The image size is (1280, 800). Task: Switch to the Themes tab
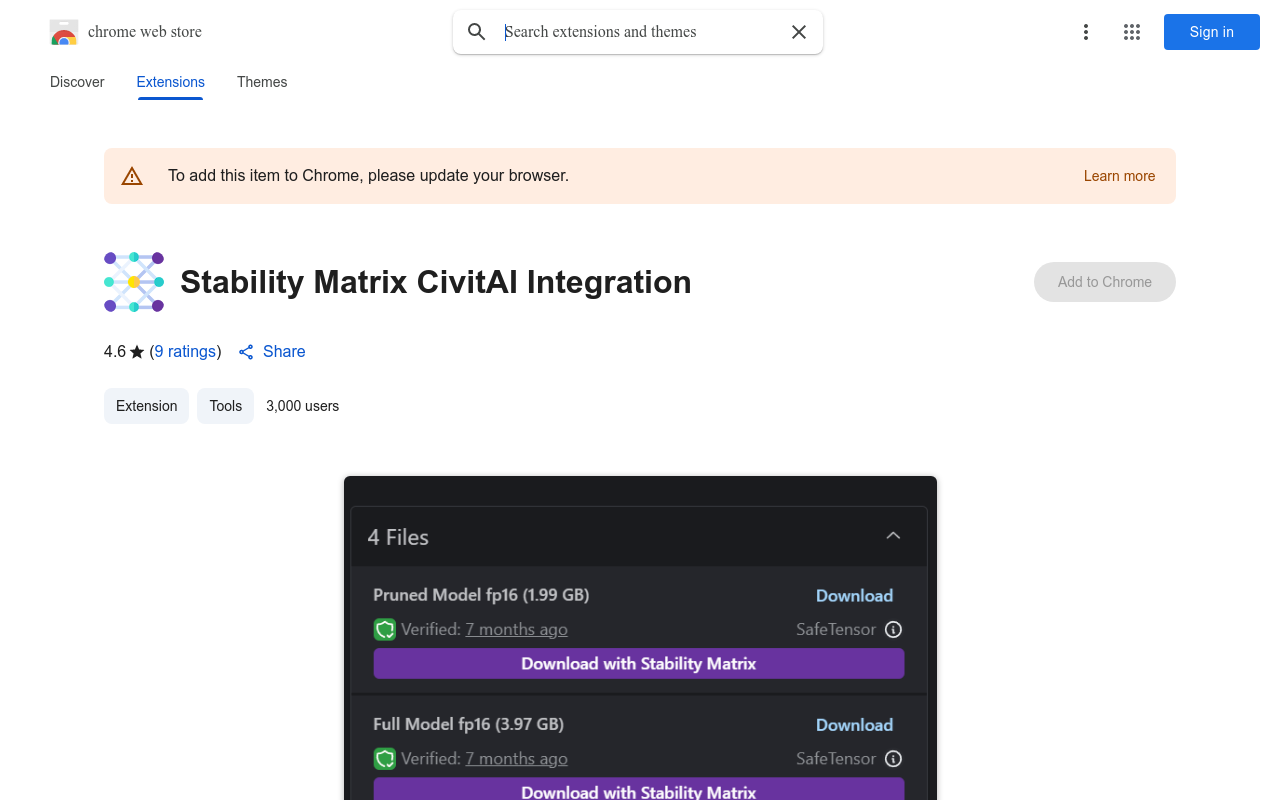[262, 82]
